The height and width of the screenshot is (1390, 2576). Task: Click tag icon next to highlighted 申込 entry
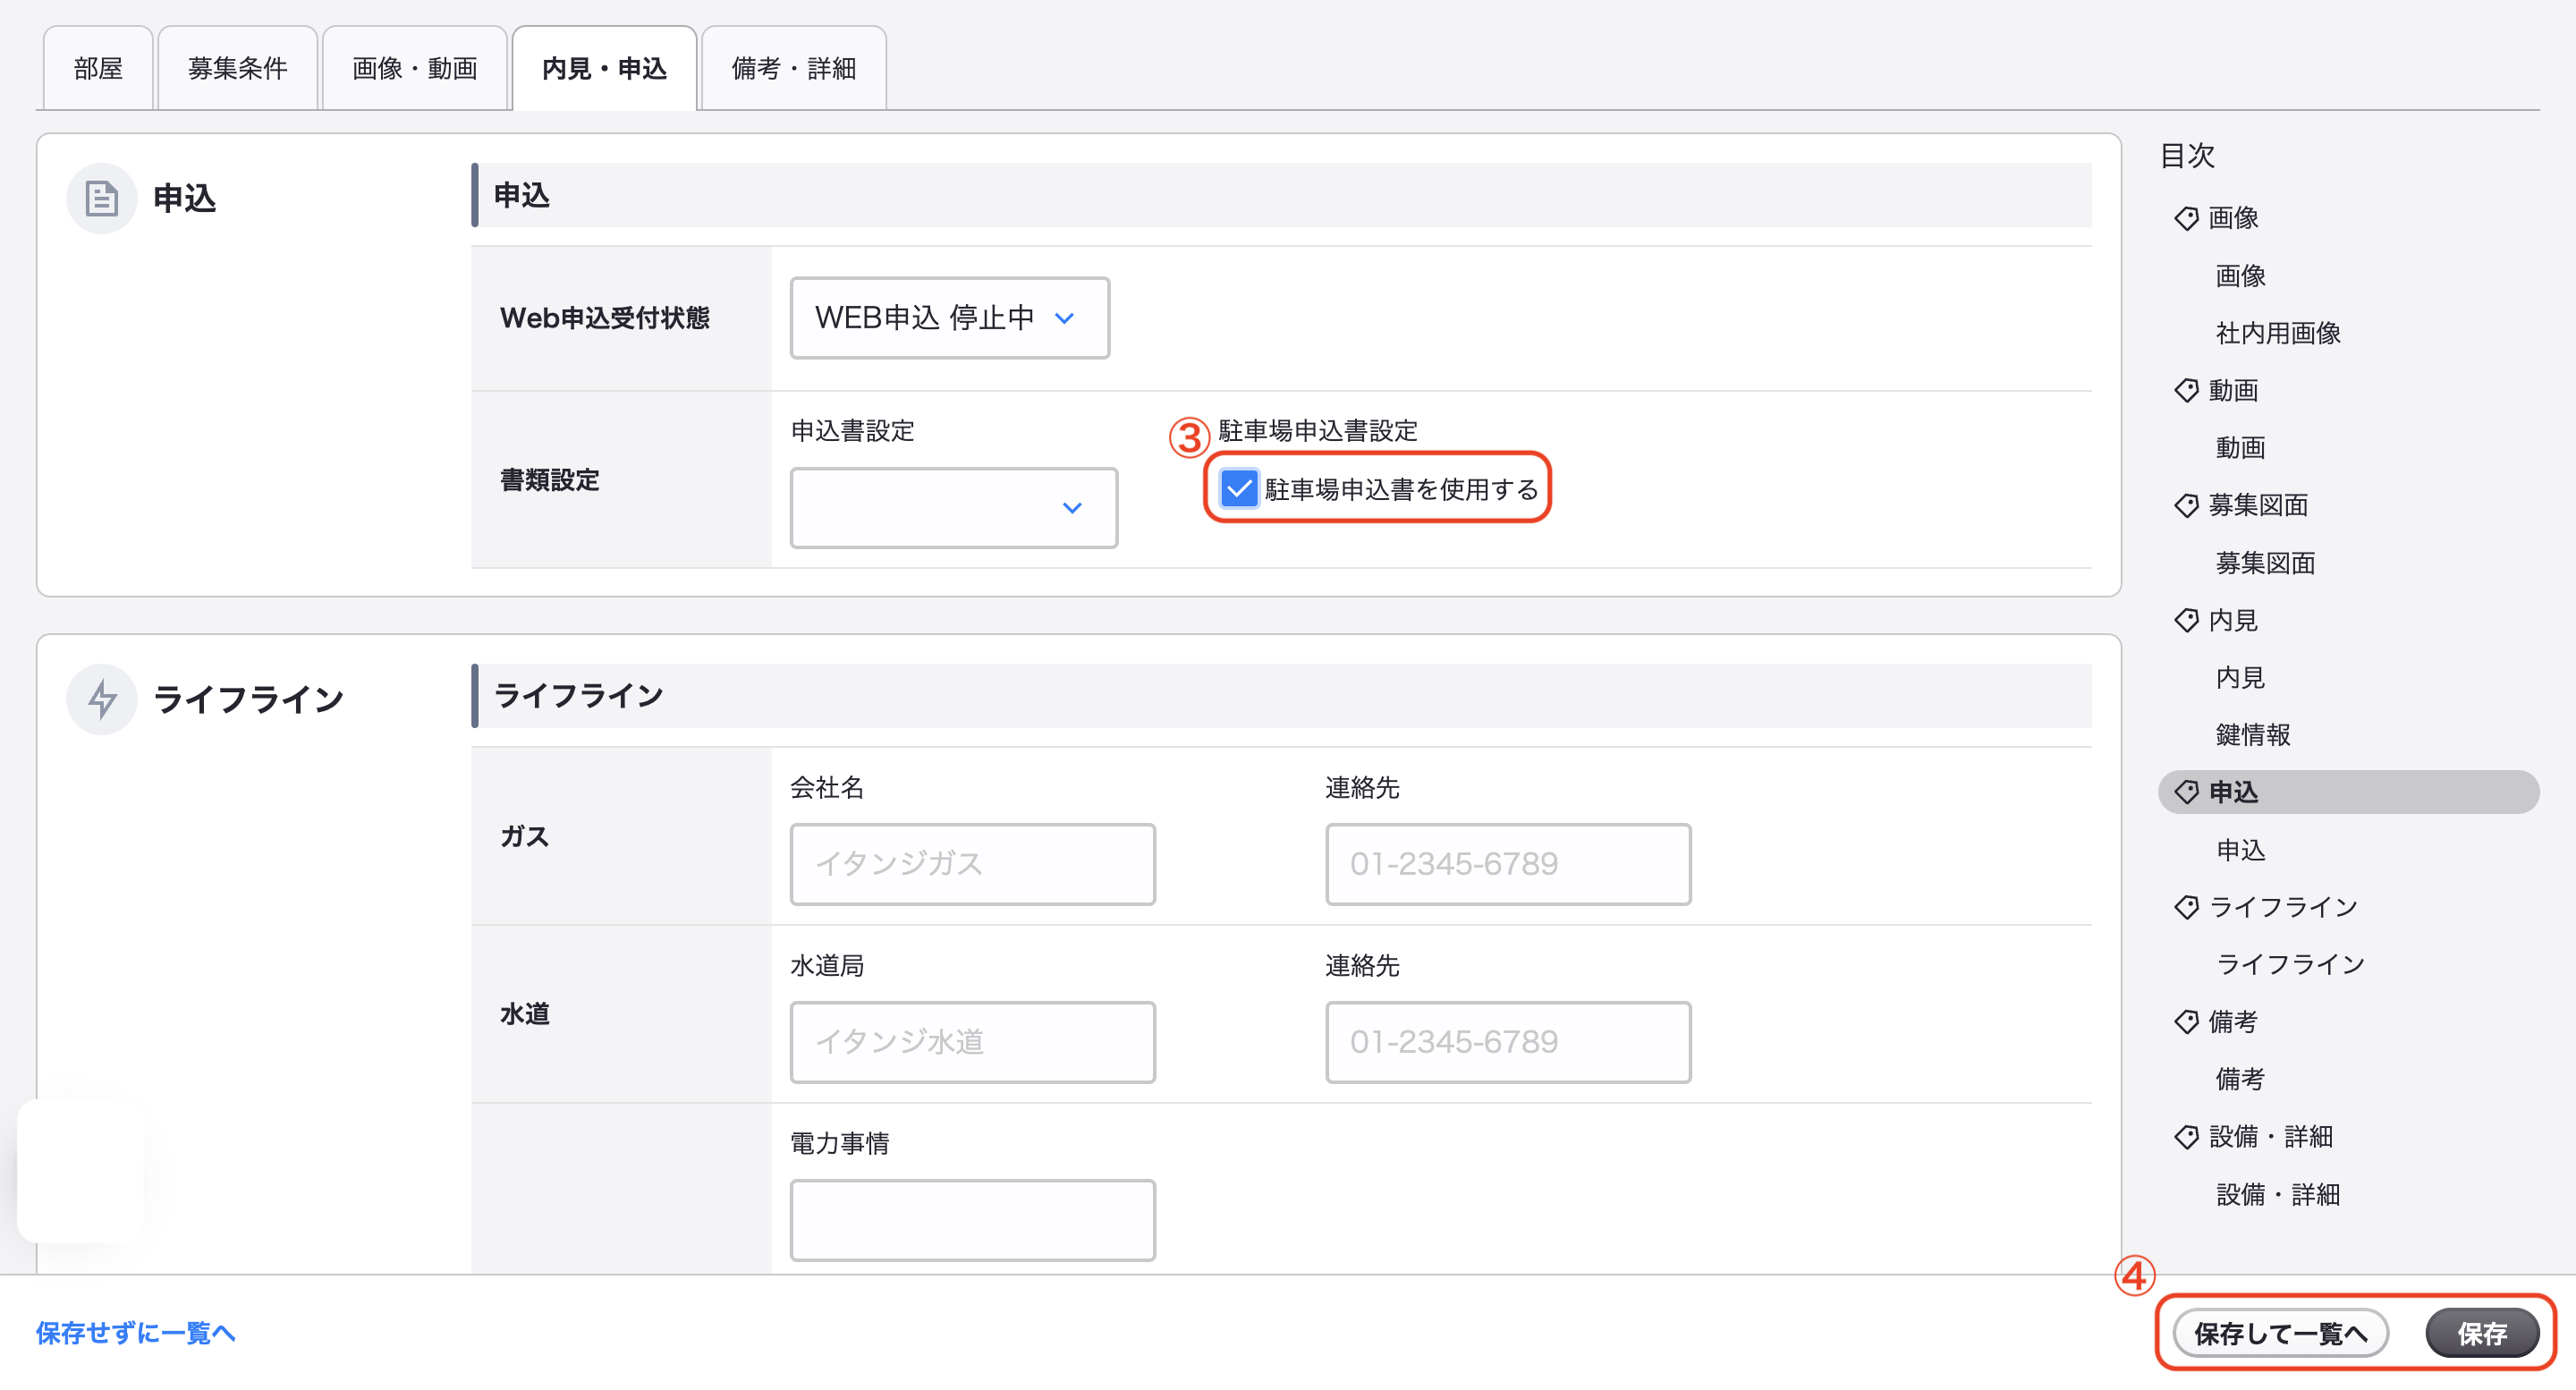[x=2186, y=792]
